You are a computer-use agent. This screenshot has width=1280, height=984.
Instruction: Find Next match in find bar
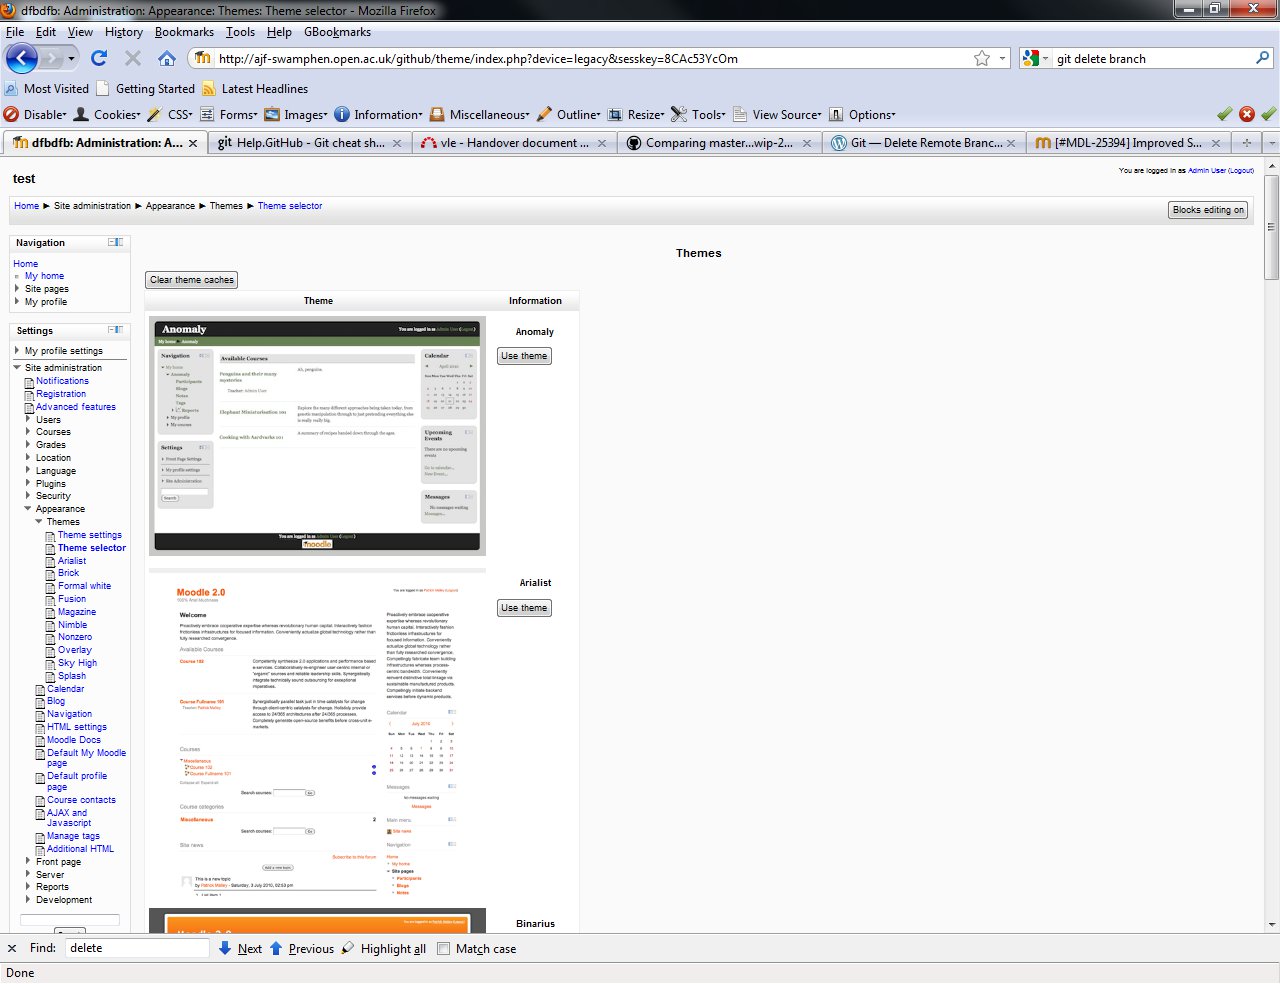click(x=240, y=949)
